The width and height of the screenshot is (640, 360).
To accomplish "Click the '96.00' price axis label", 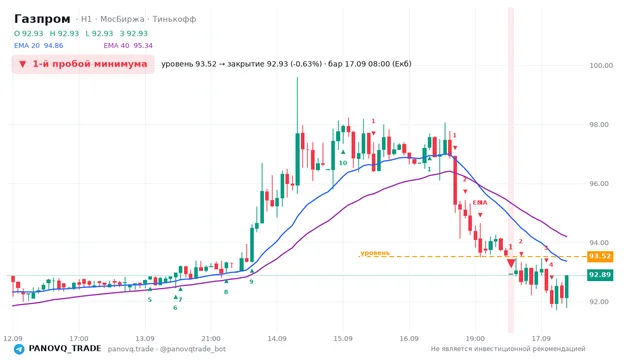I will [x=599, y=184].
